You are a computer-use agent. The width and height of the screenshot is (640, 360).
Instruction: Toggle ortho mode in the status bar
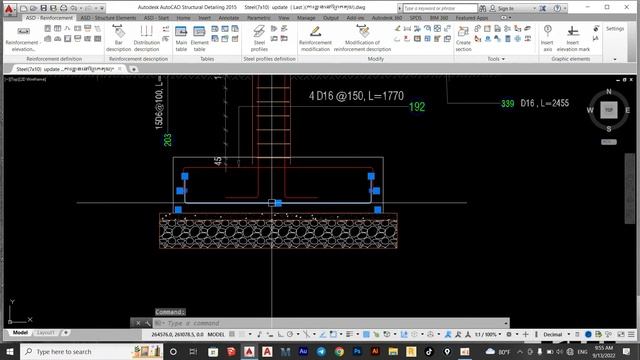click(281, 334)
